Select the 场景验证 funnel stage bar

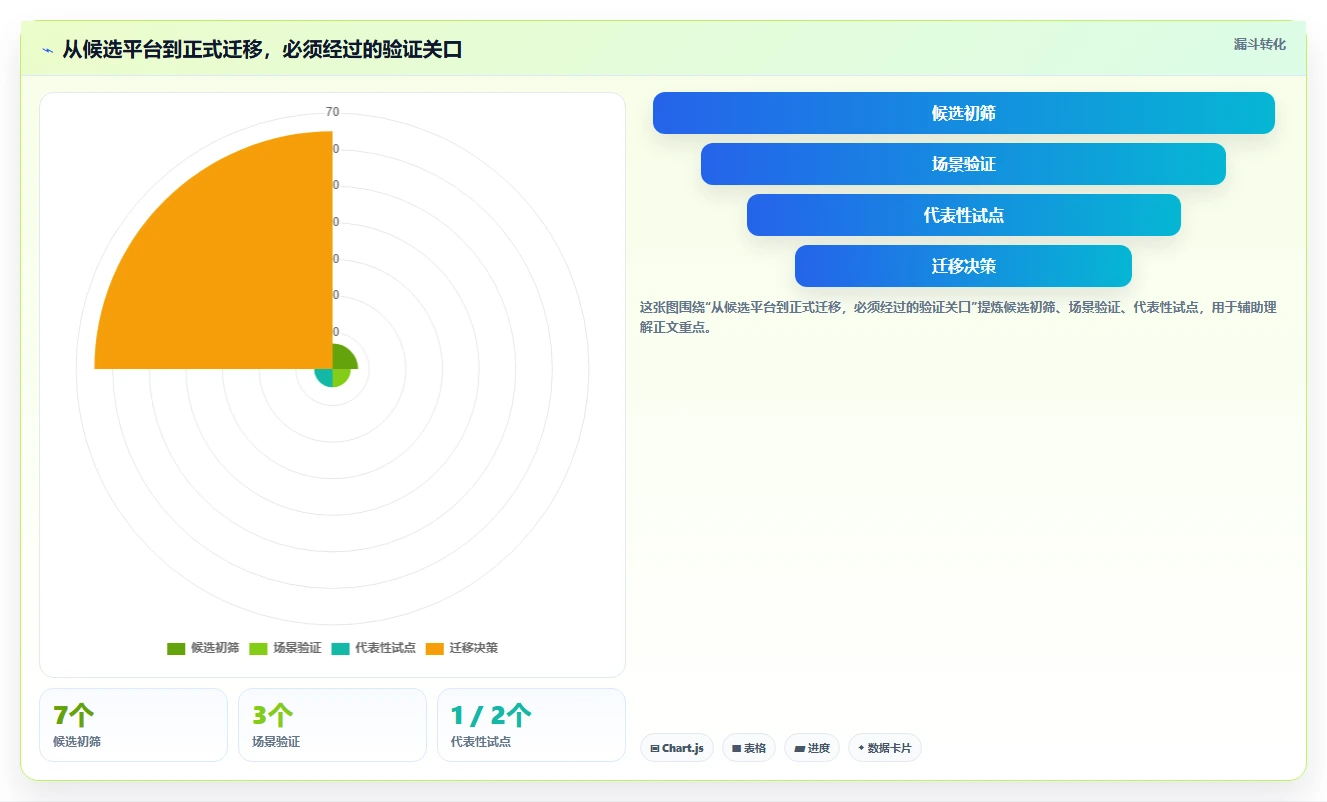coord(963,164)
